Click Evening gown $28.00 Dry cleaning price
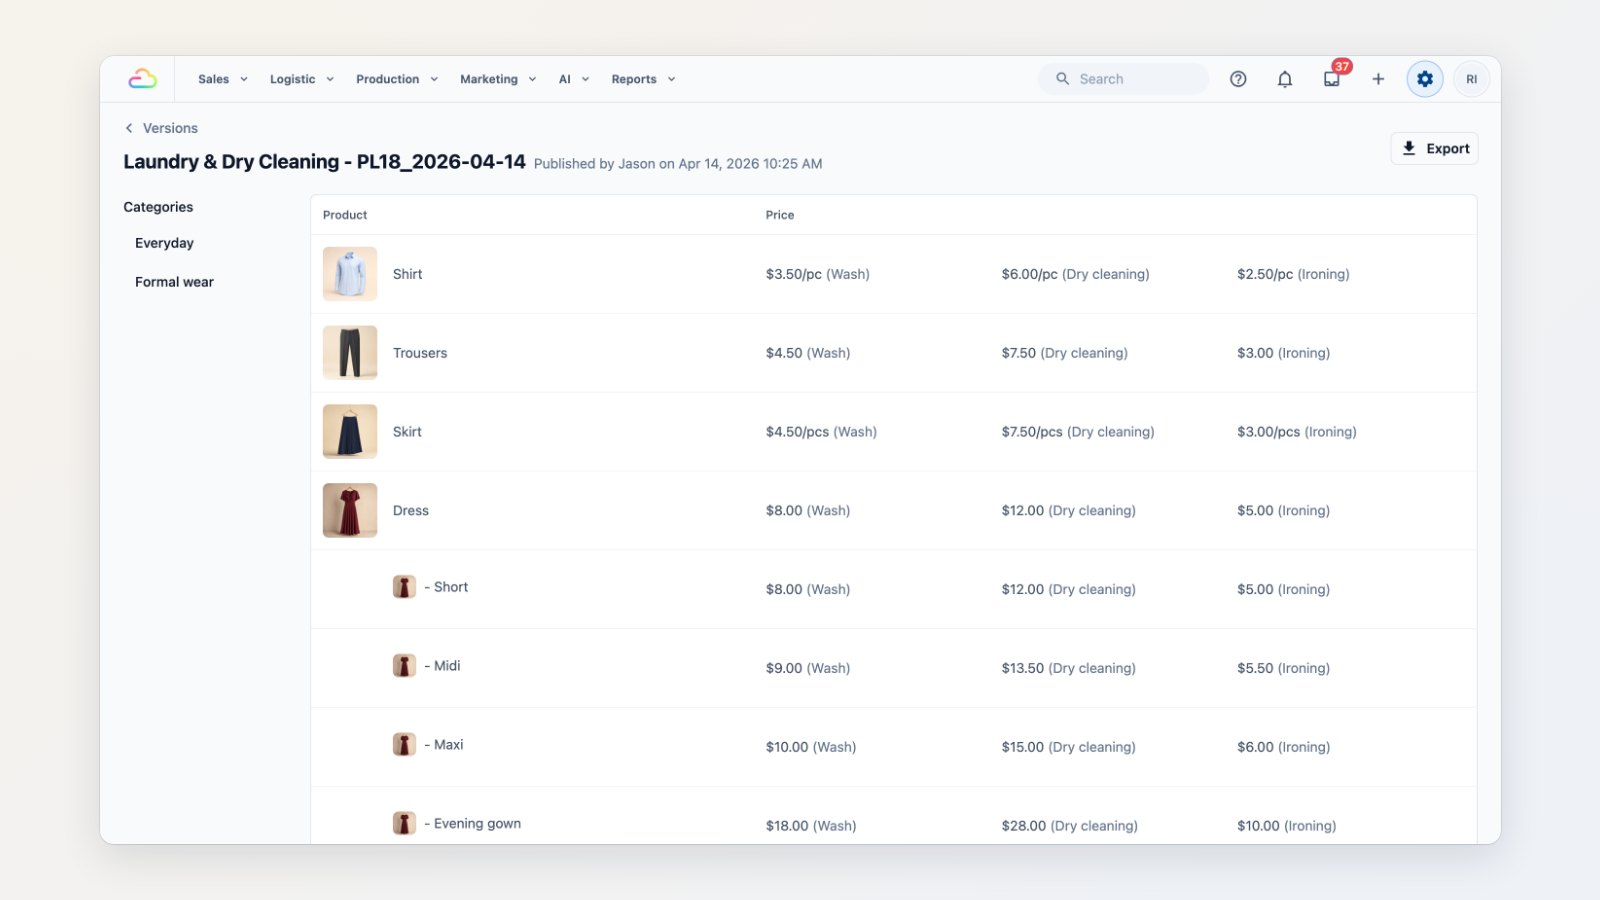The image size is (1600, 900). (x=1070, y=826)
